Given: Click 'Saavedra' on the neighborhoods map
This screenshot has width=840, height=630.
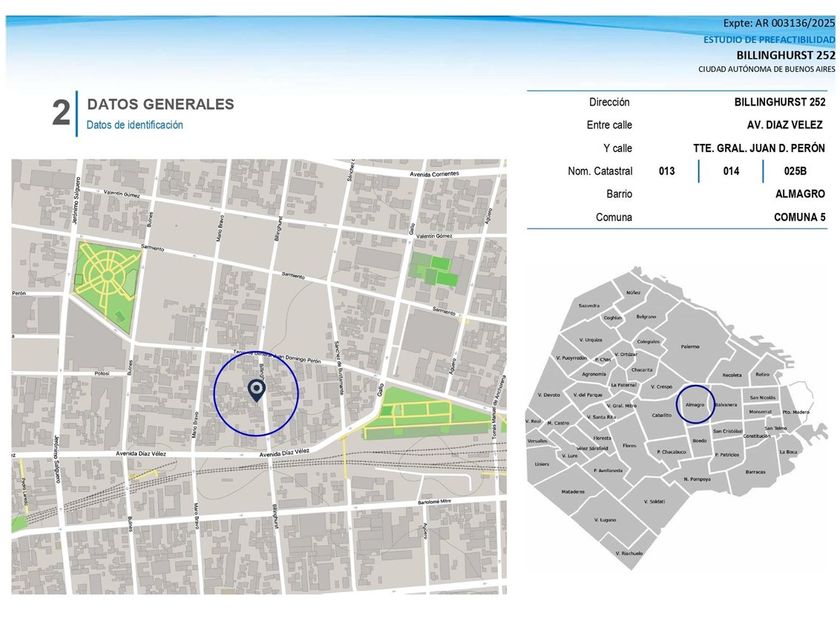Looking at the screenshot, I should point(589,305).
